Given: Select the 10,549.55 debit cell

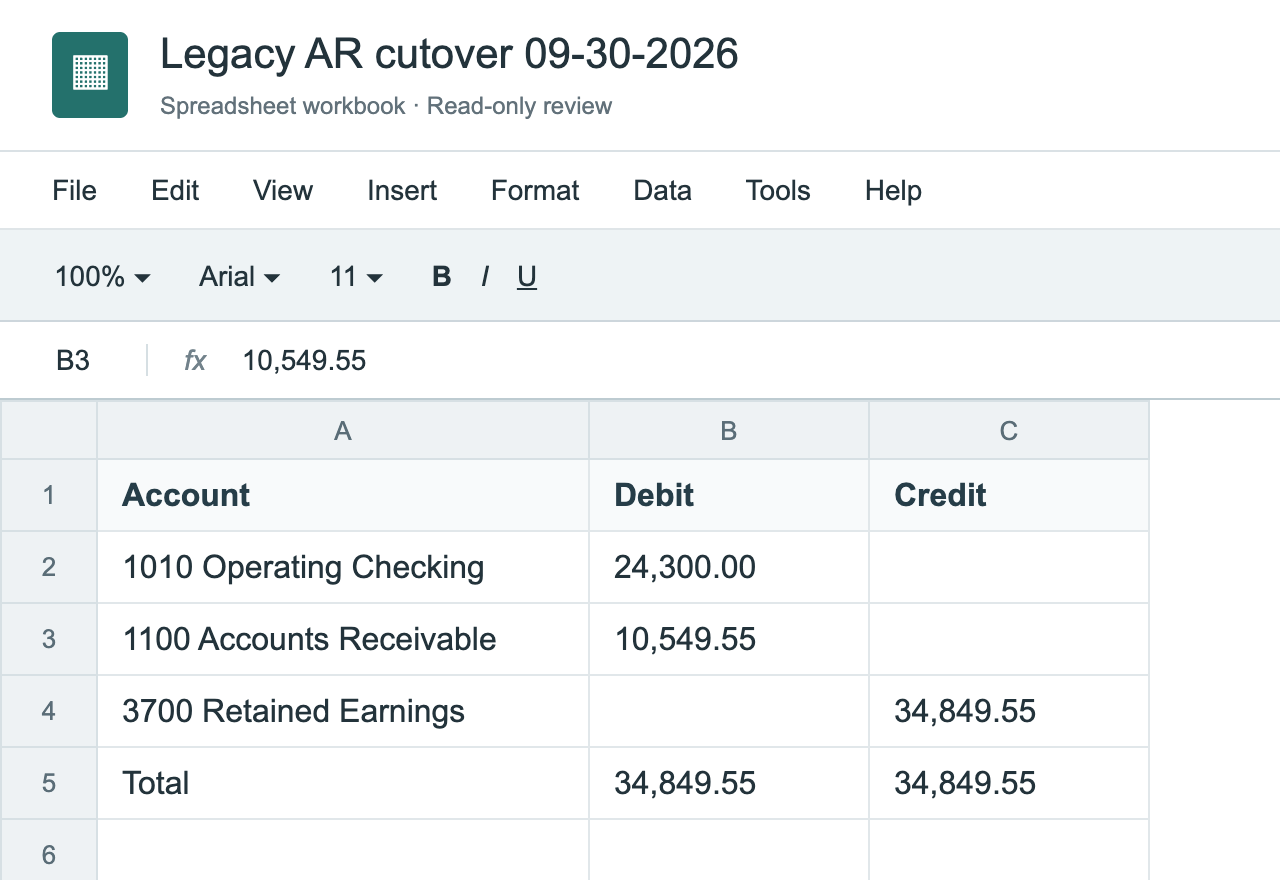Looking at the screenshot, I should point(729,639).
